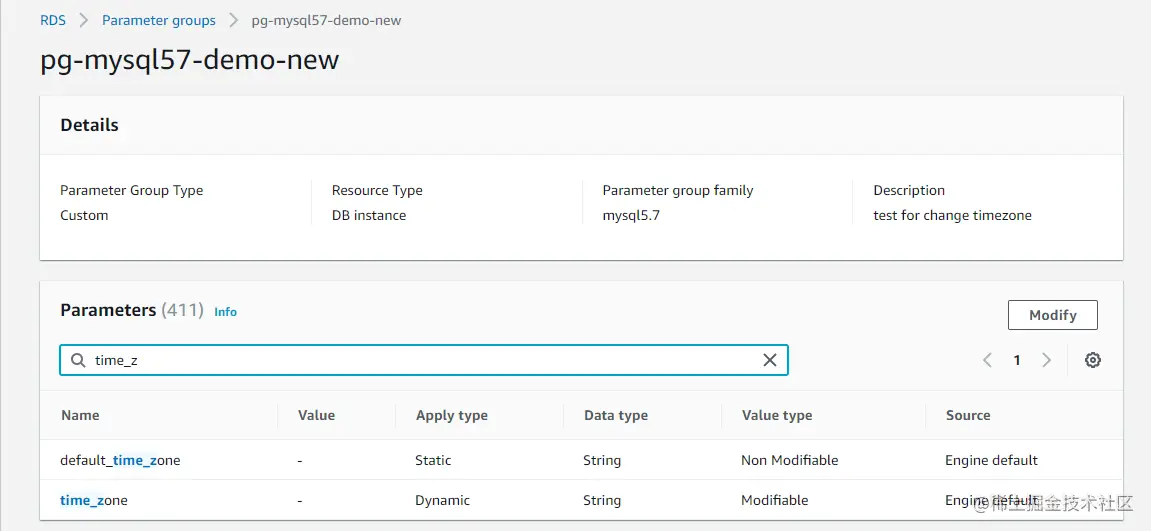1151x531 pixels.
Task: Click the time_z search input field
Action: click(x=420, y=360)
